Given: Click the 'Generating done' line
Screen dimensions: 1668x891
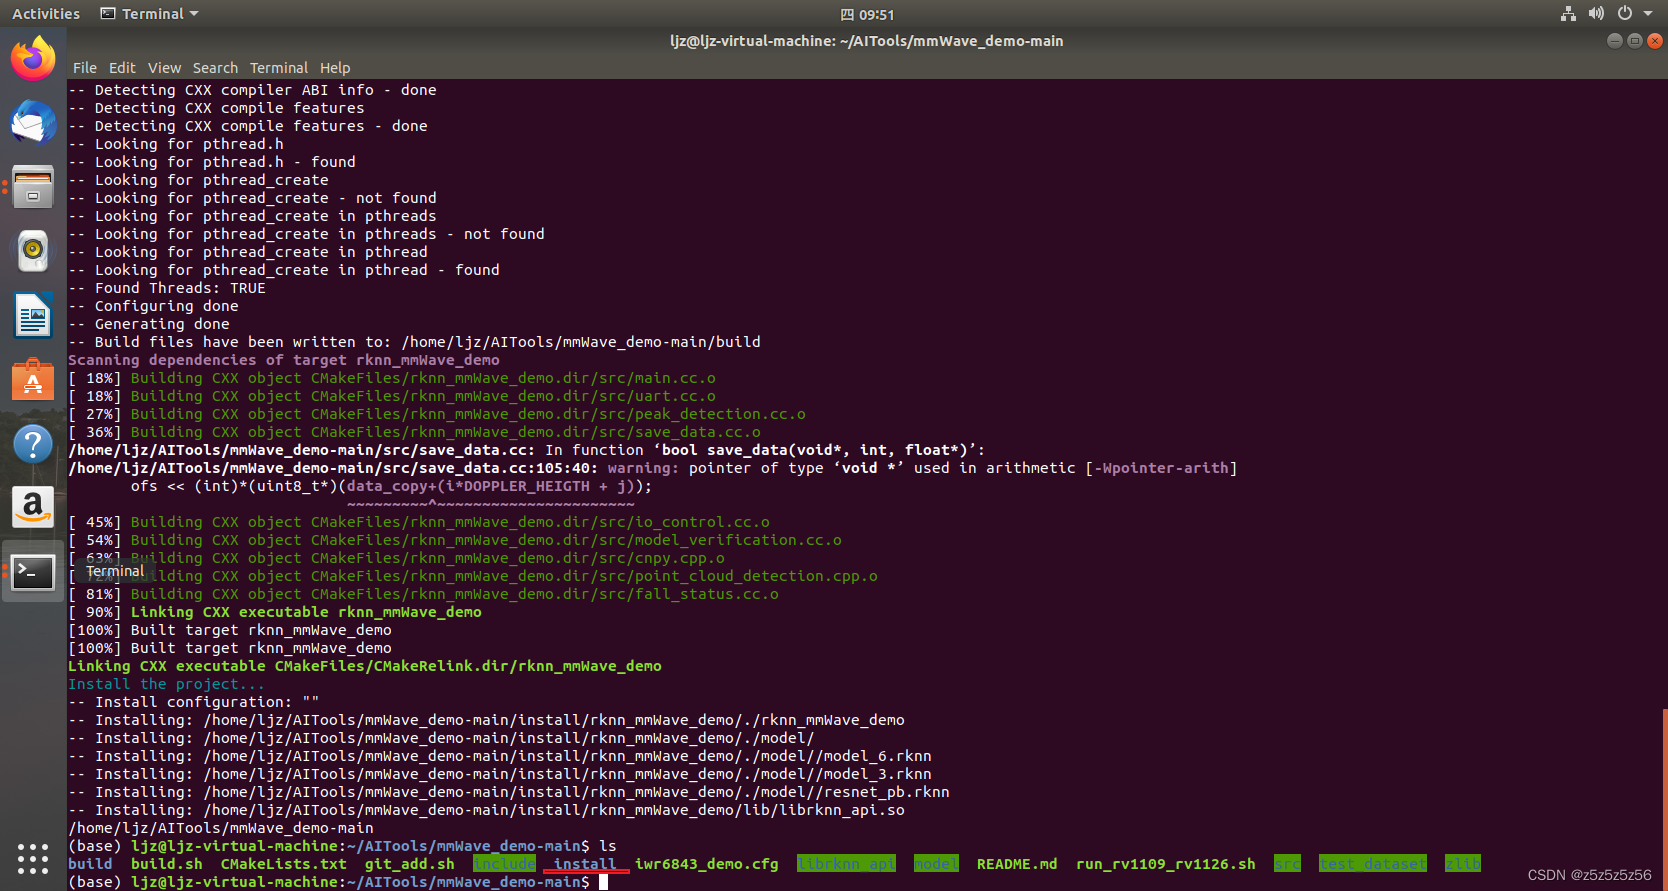Looking at the screenshot, I should pyautogui.click(x=149, y=324).
